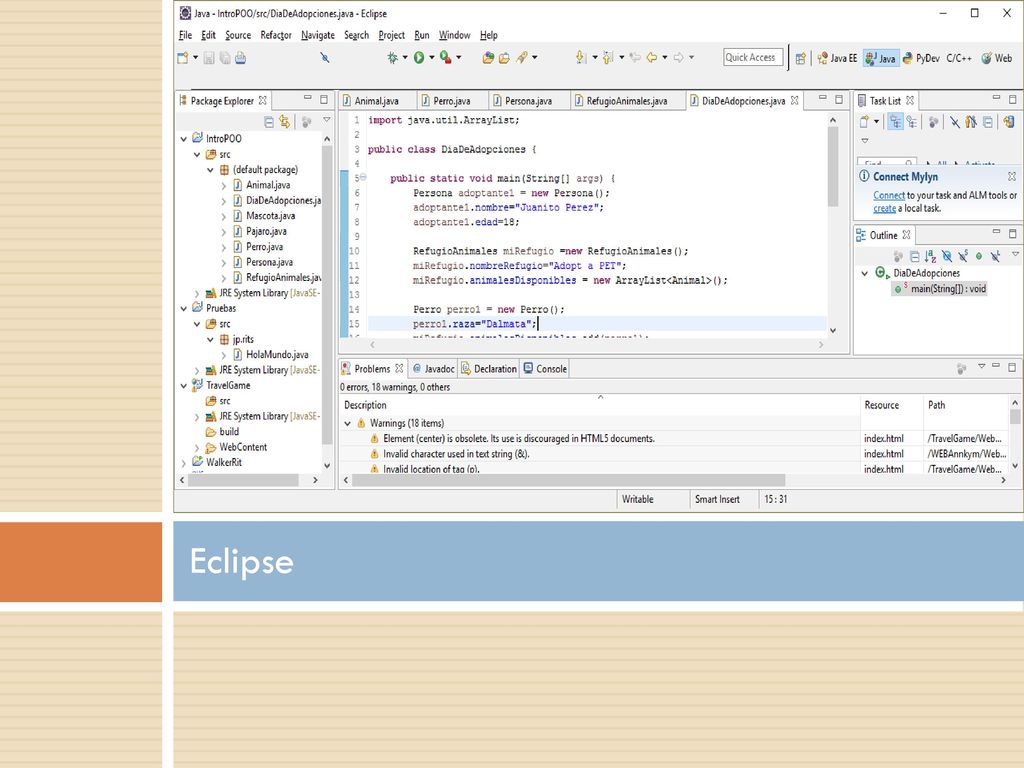Toggle Hide Static Members in Outline
Screen dimensions: 1024x768
[x=963, y=256]
